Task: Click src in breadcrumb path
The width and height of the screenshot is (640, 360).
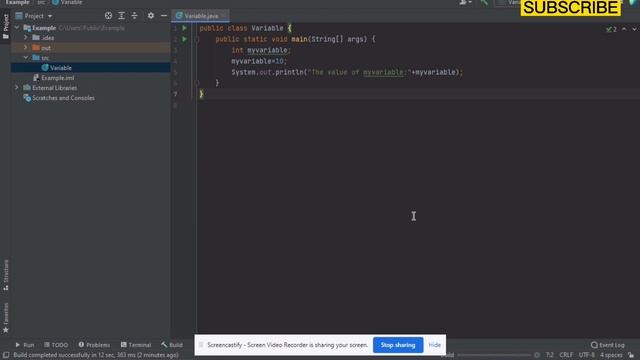Action: [41, 2]
